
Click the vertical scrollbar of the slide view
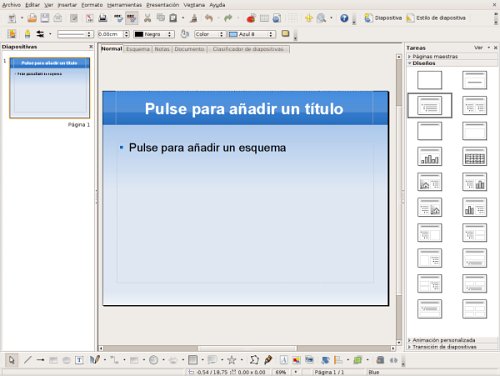click(x=399, y=200)
